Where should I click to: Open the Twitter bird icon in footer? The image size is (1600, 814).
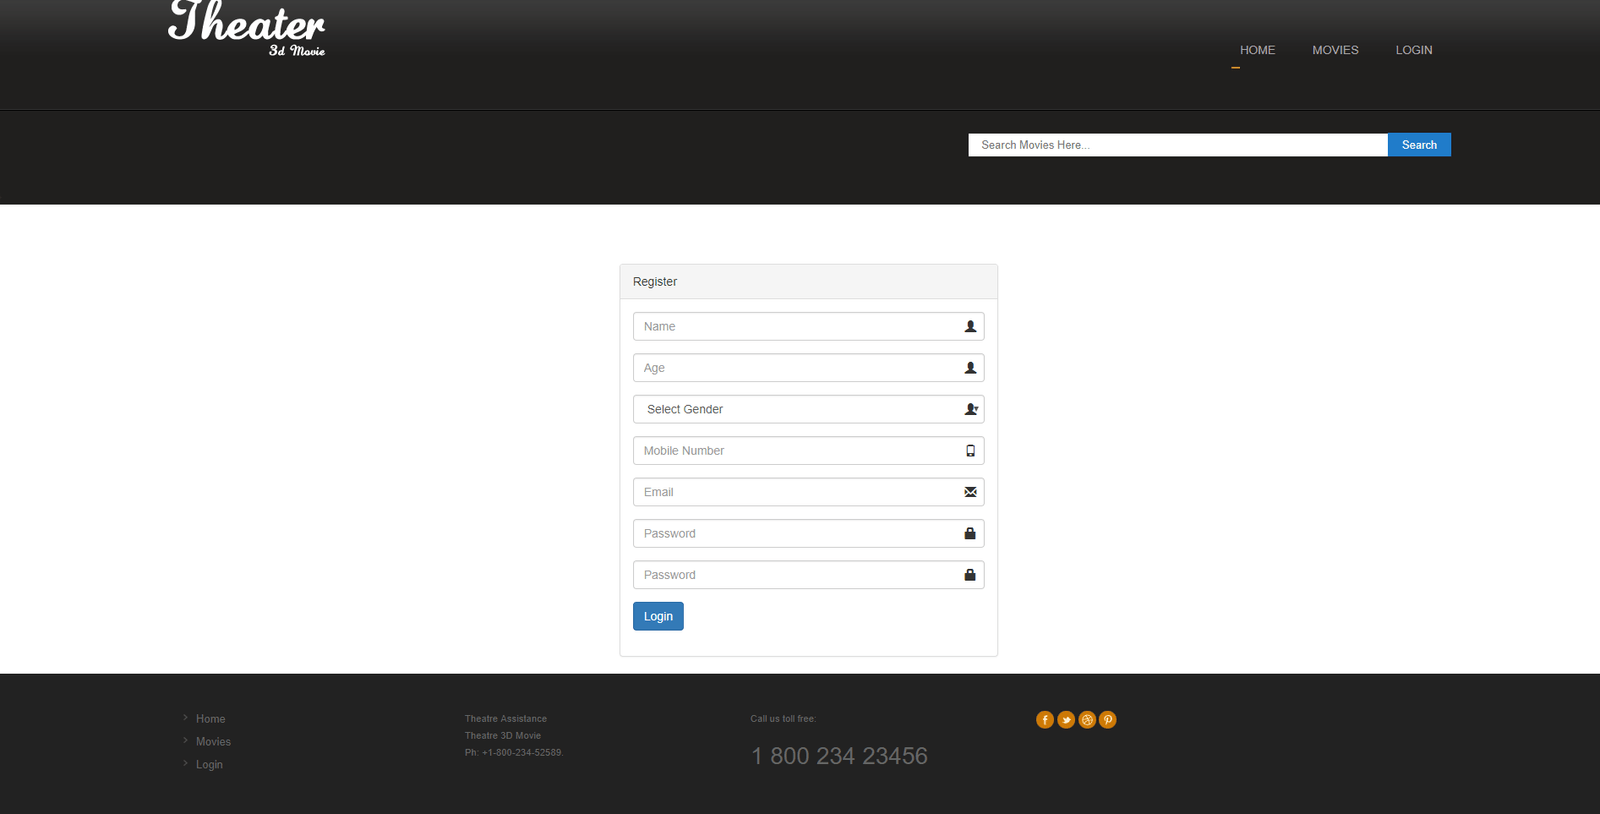[x=1066, y=720]
